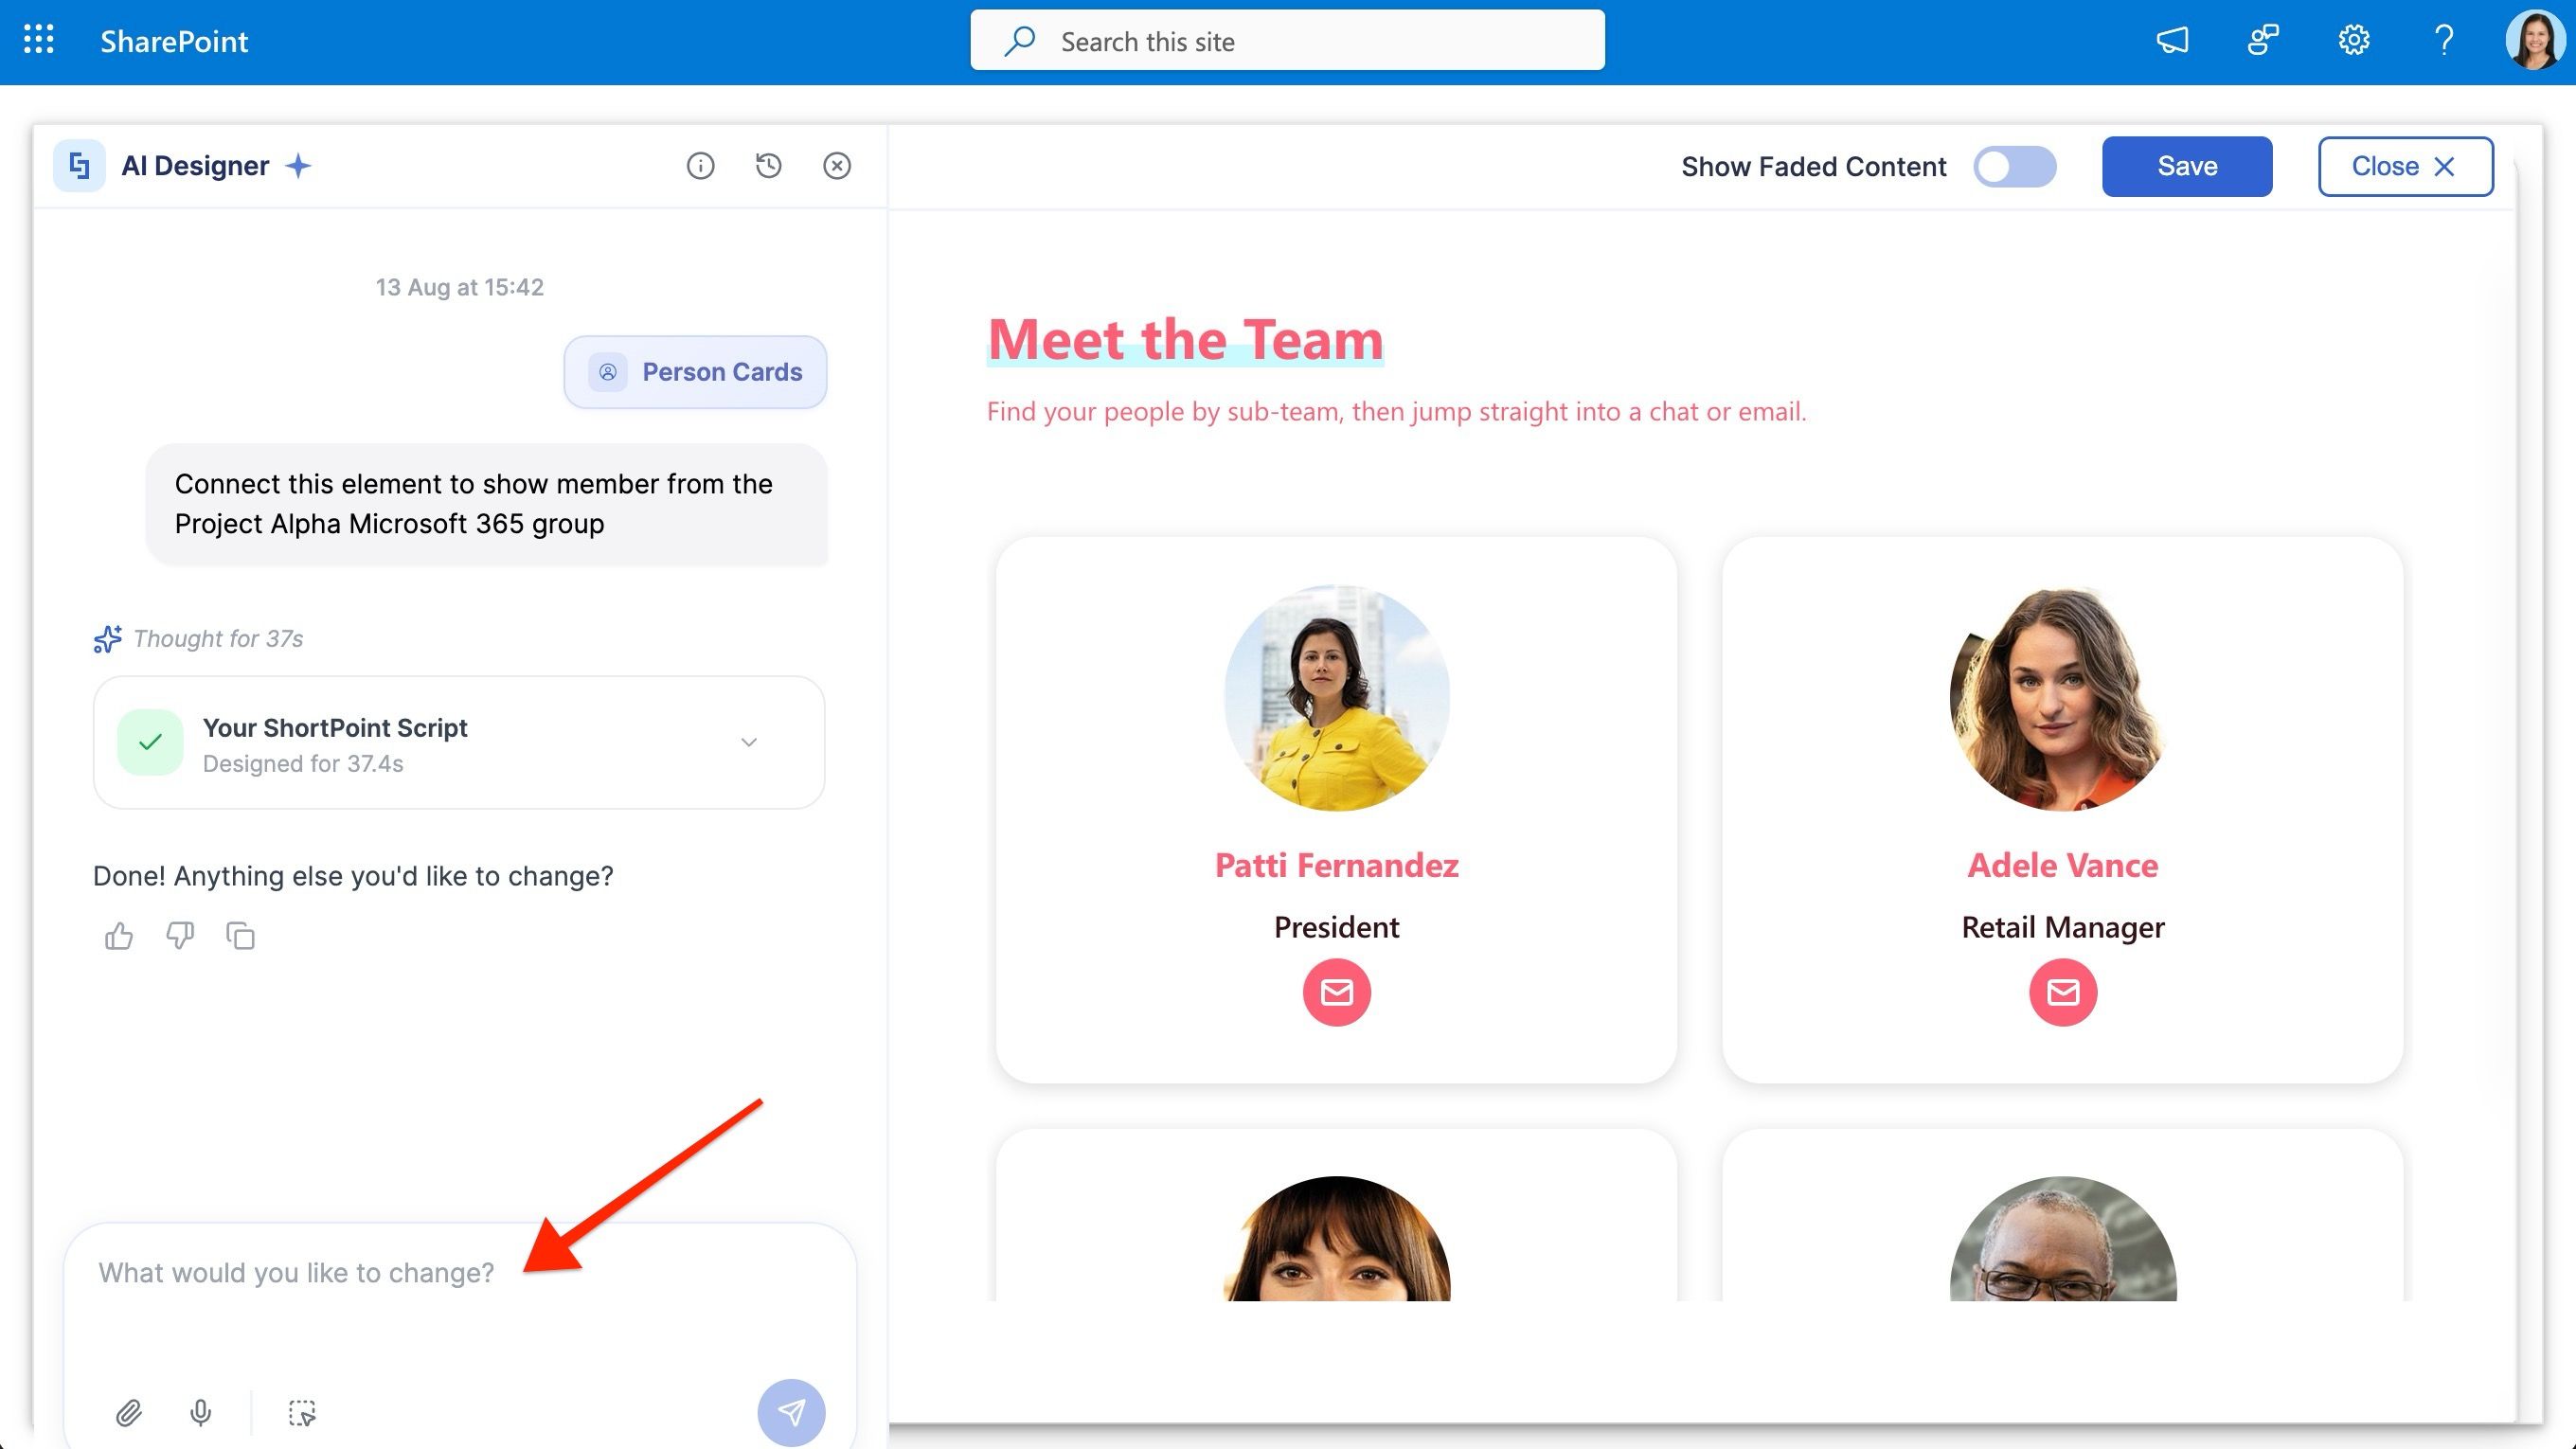Email Patti Fernandez via mail icon

[1336, 992]
